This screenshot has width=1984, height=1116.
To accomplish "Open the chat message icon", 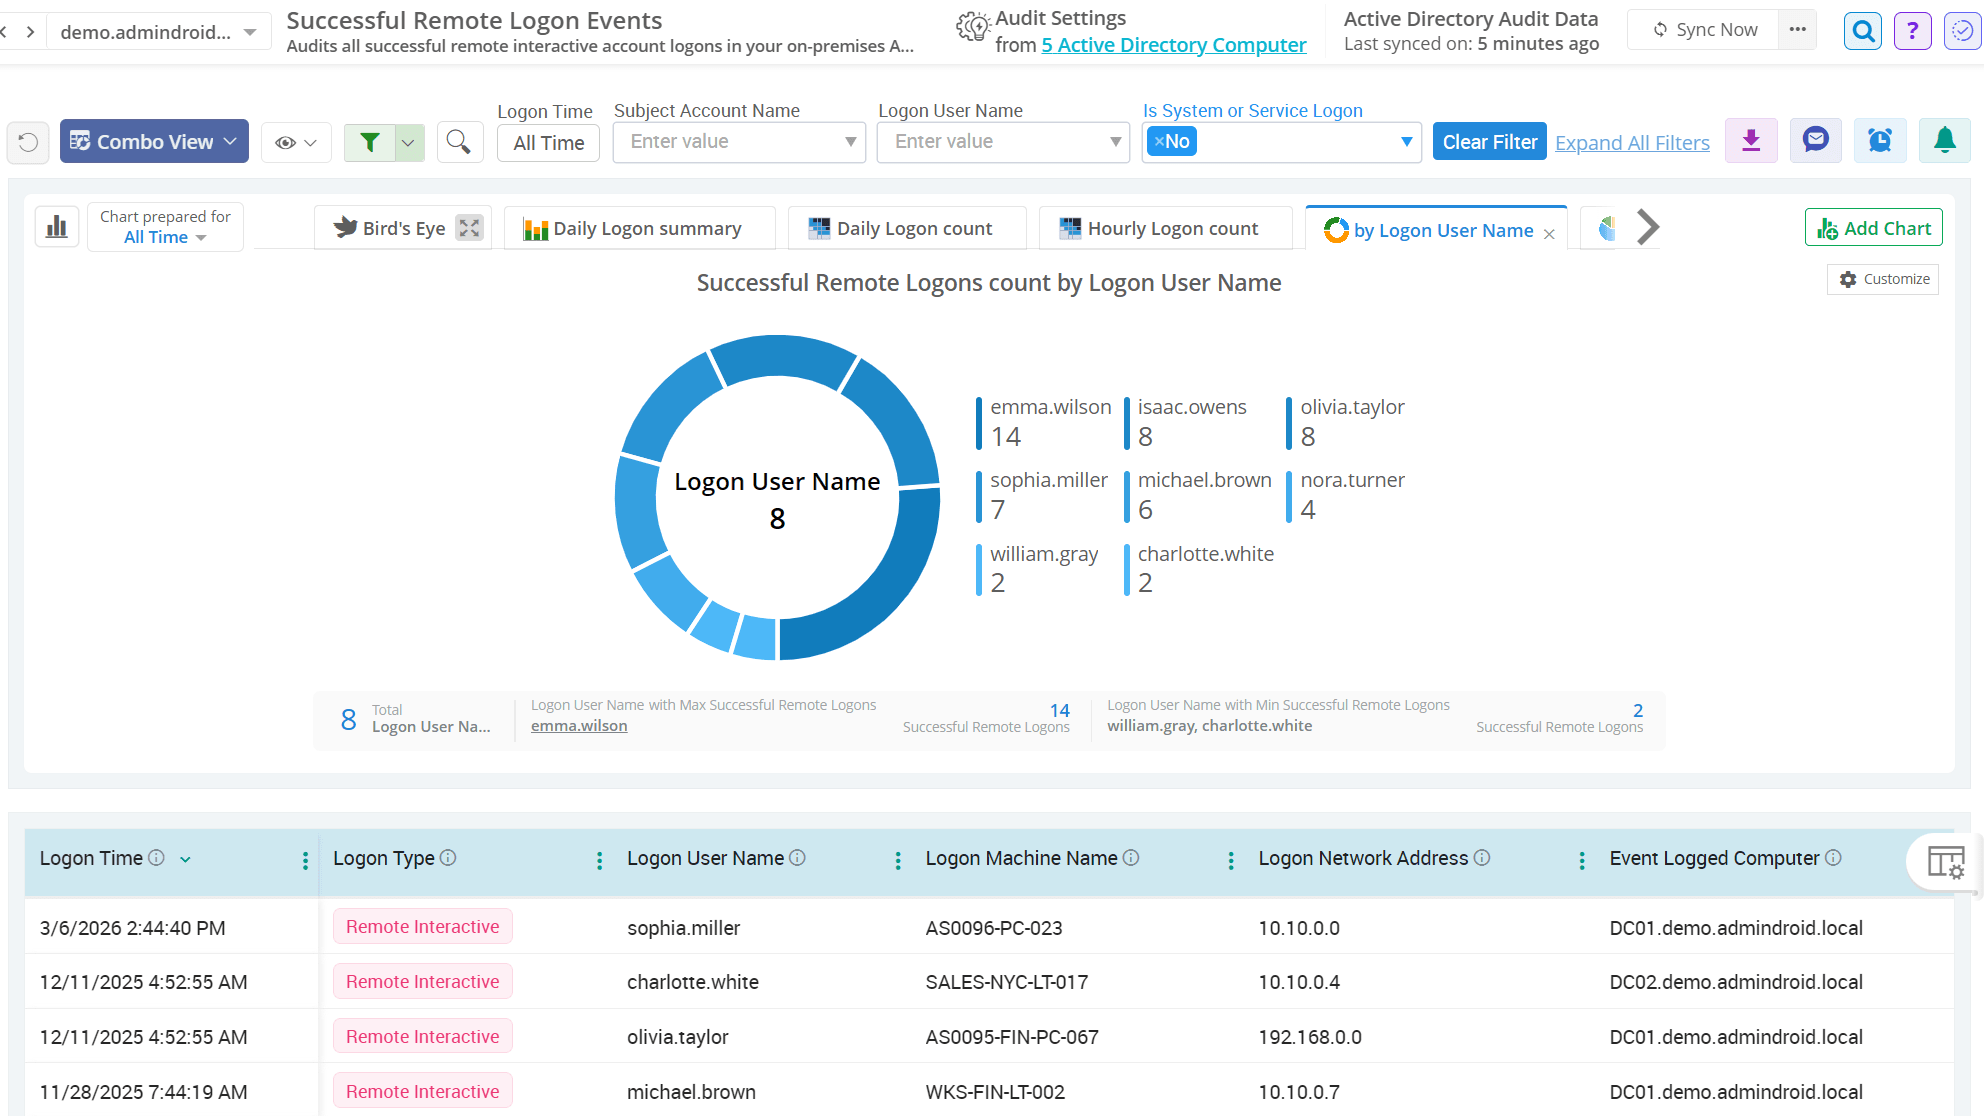I will pos(1816,141).
